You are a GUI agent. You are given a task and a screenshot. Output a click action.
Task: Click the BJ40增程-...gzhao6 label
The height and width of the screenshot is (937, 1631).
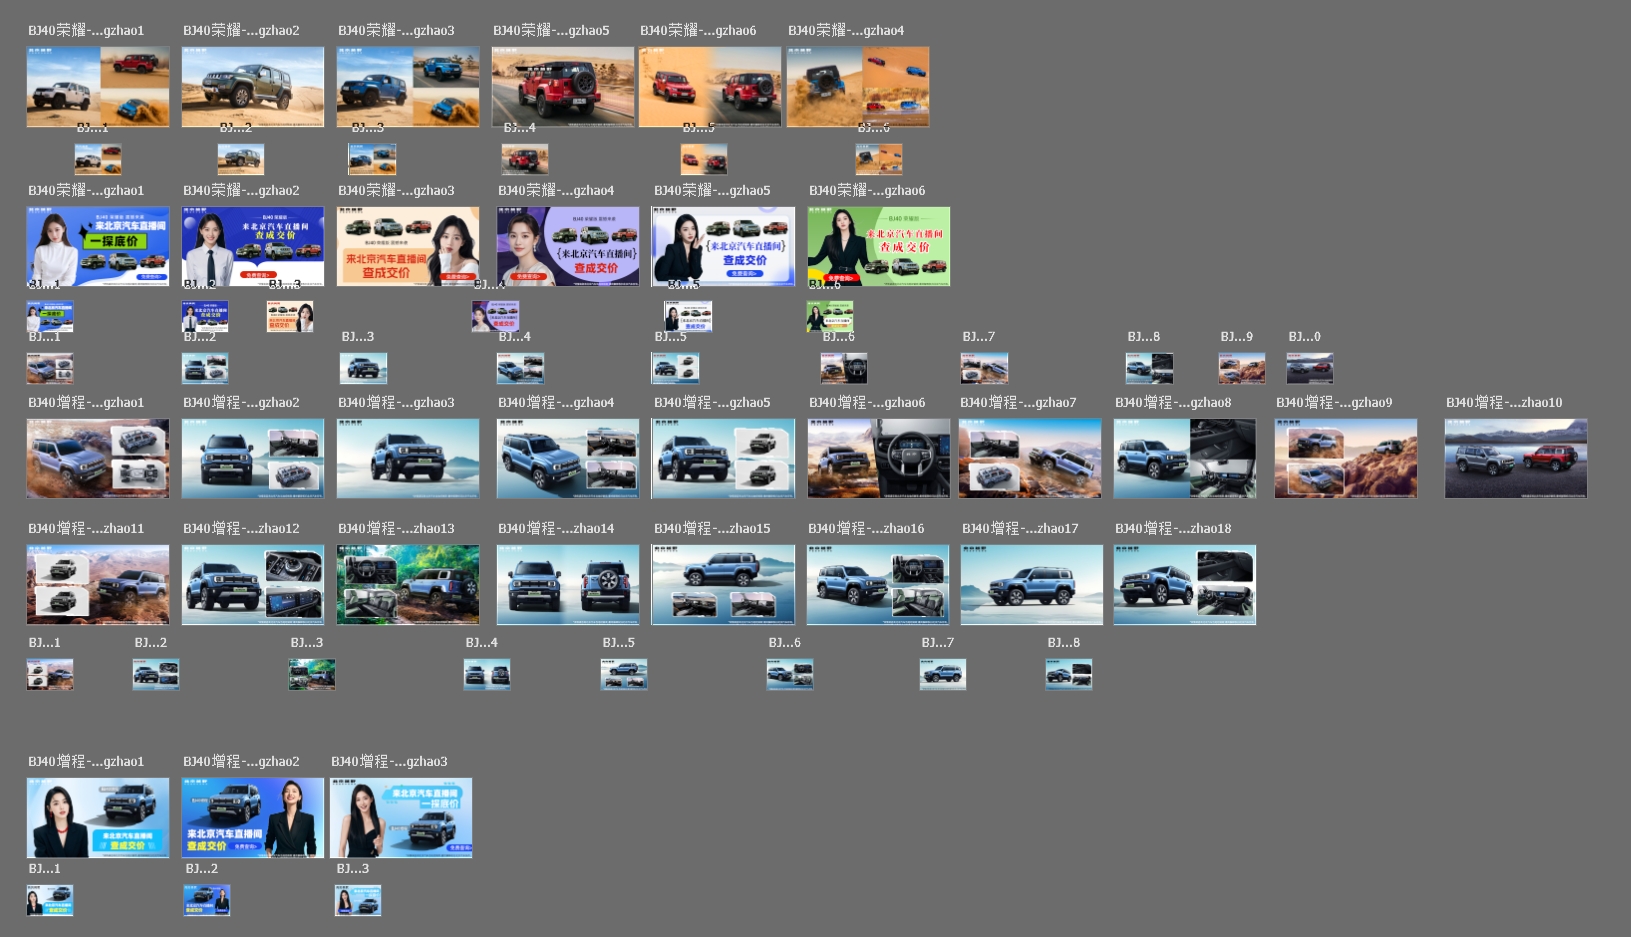pyautogui.click(x=867, y=403)
